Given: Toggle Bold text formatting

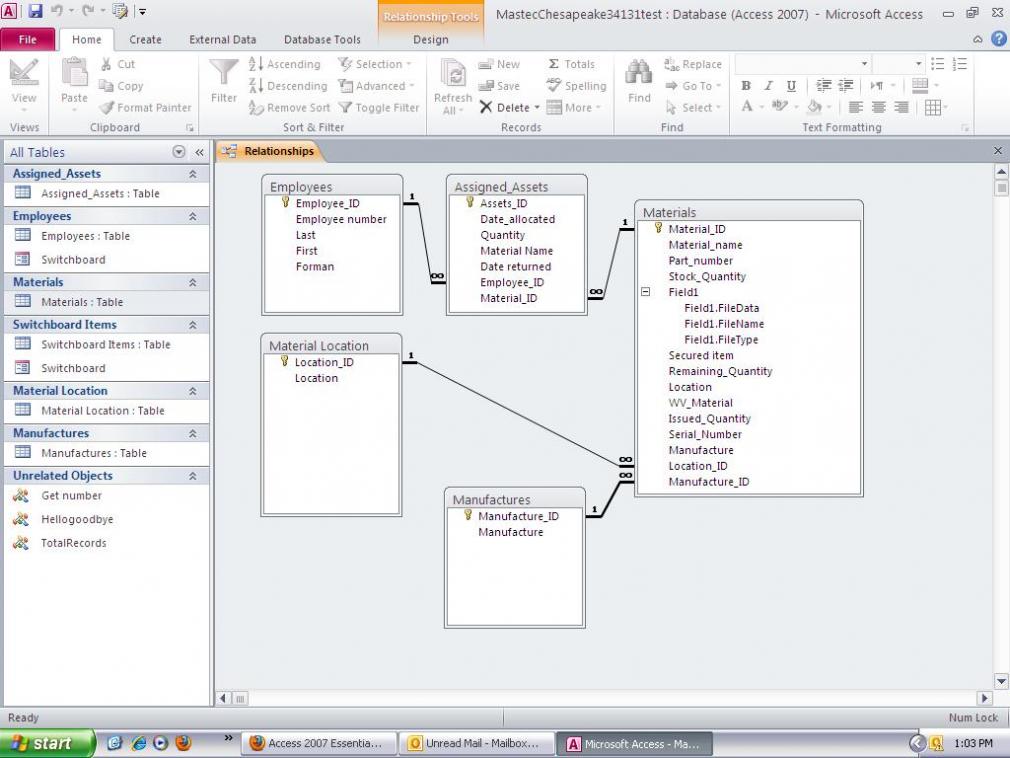Looking at the screenshot, I should pos(746,86).
